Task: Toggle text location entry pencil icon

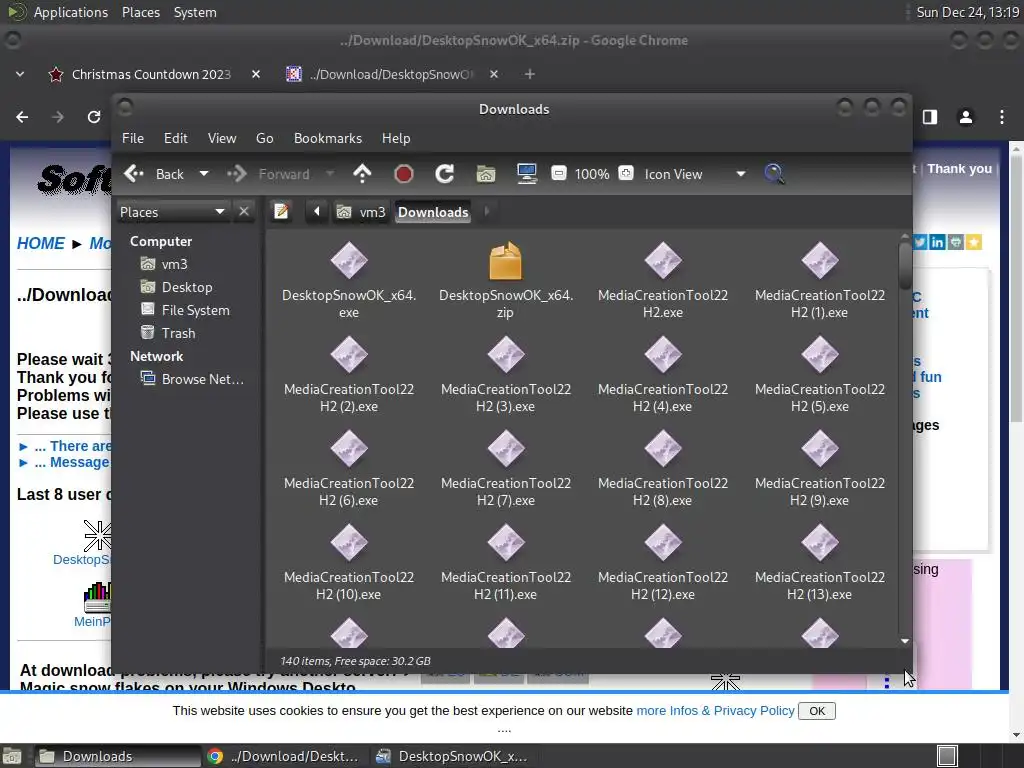Action: pyautogui.click(x=281, y=212)
